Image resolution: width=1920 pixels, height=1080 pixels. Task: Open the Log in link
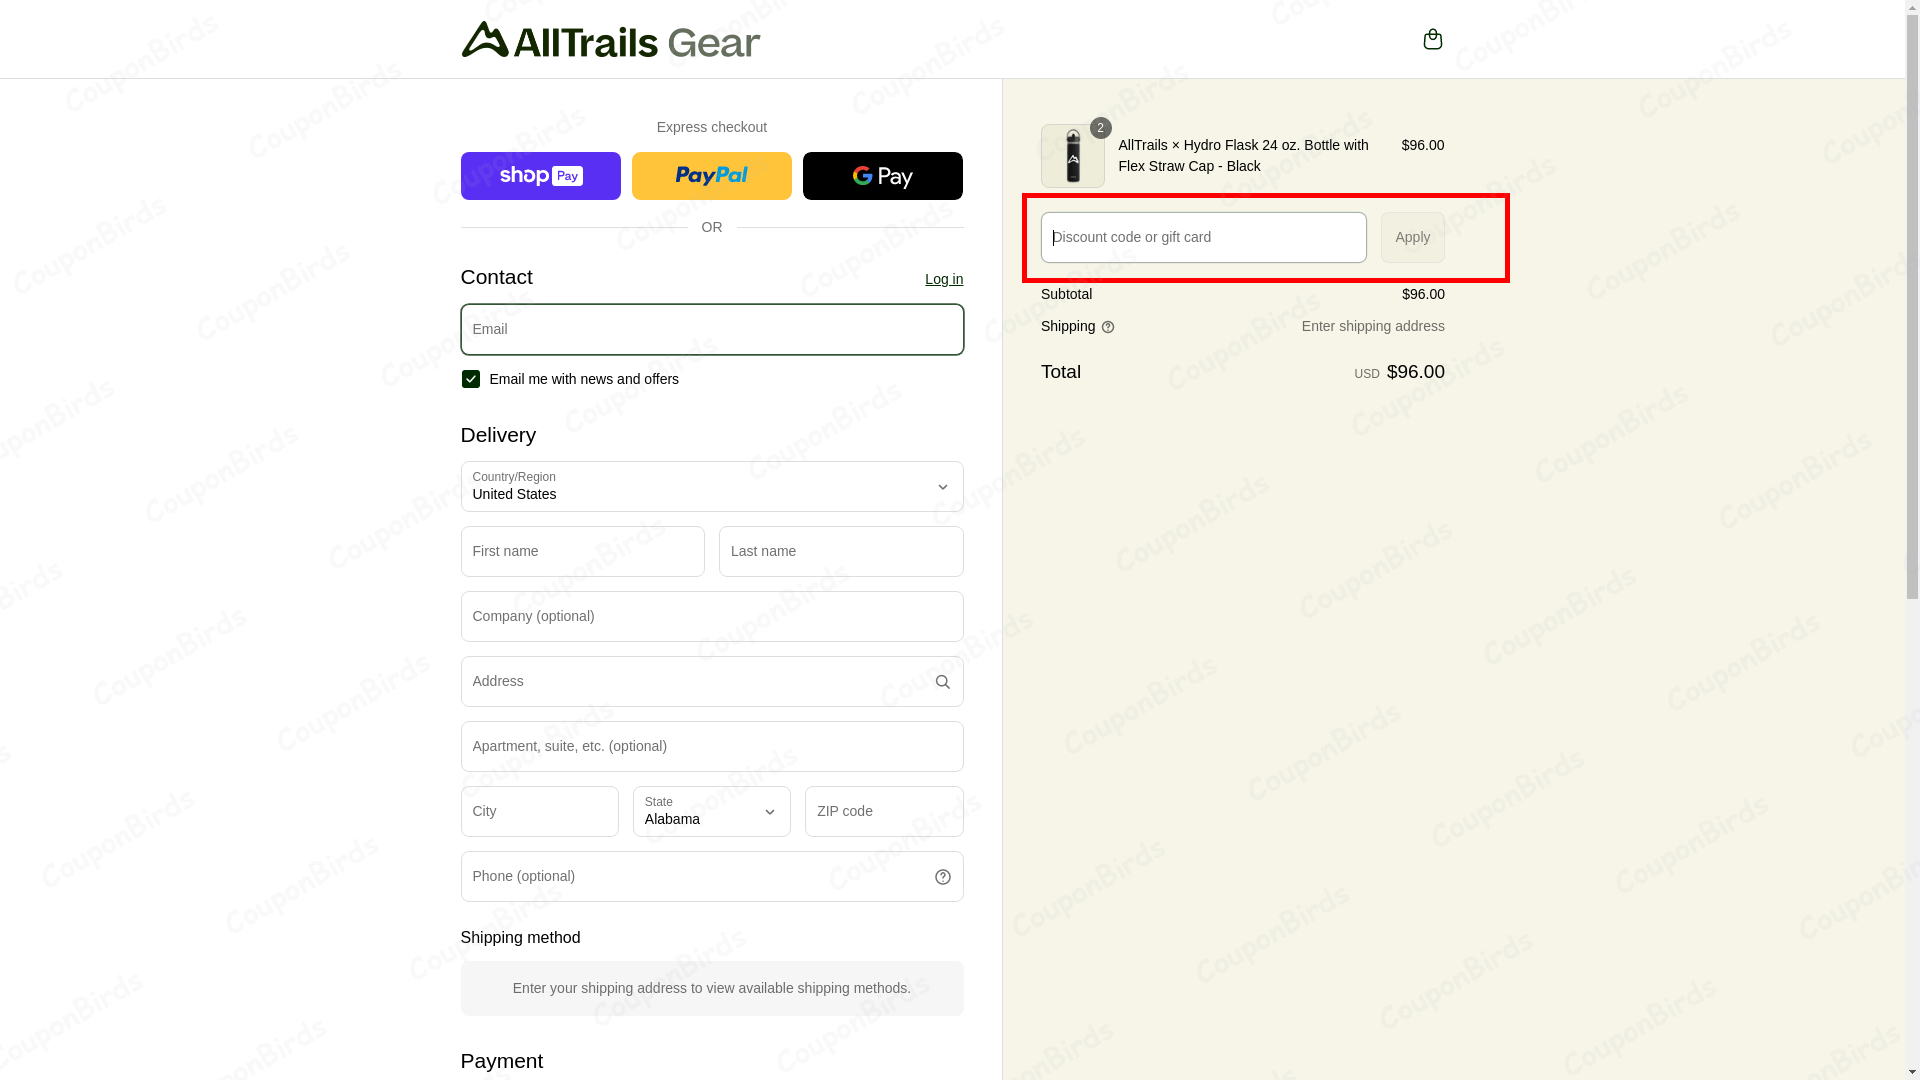[x=943, y=279]
